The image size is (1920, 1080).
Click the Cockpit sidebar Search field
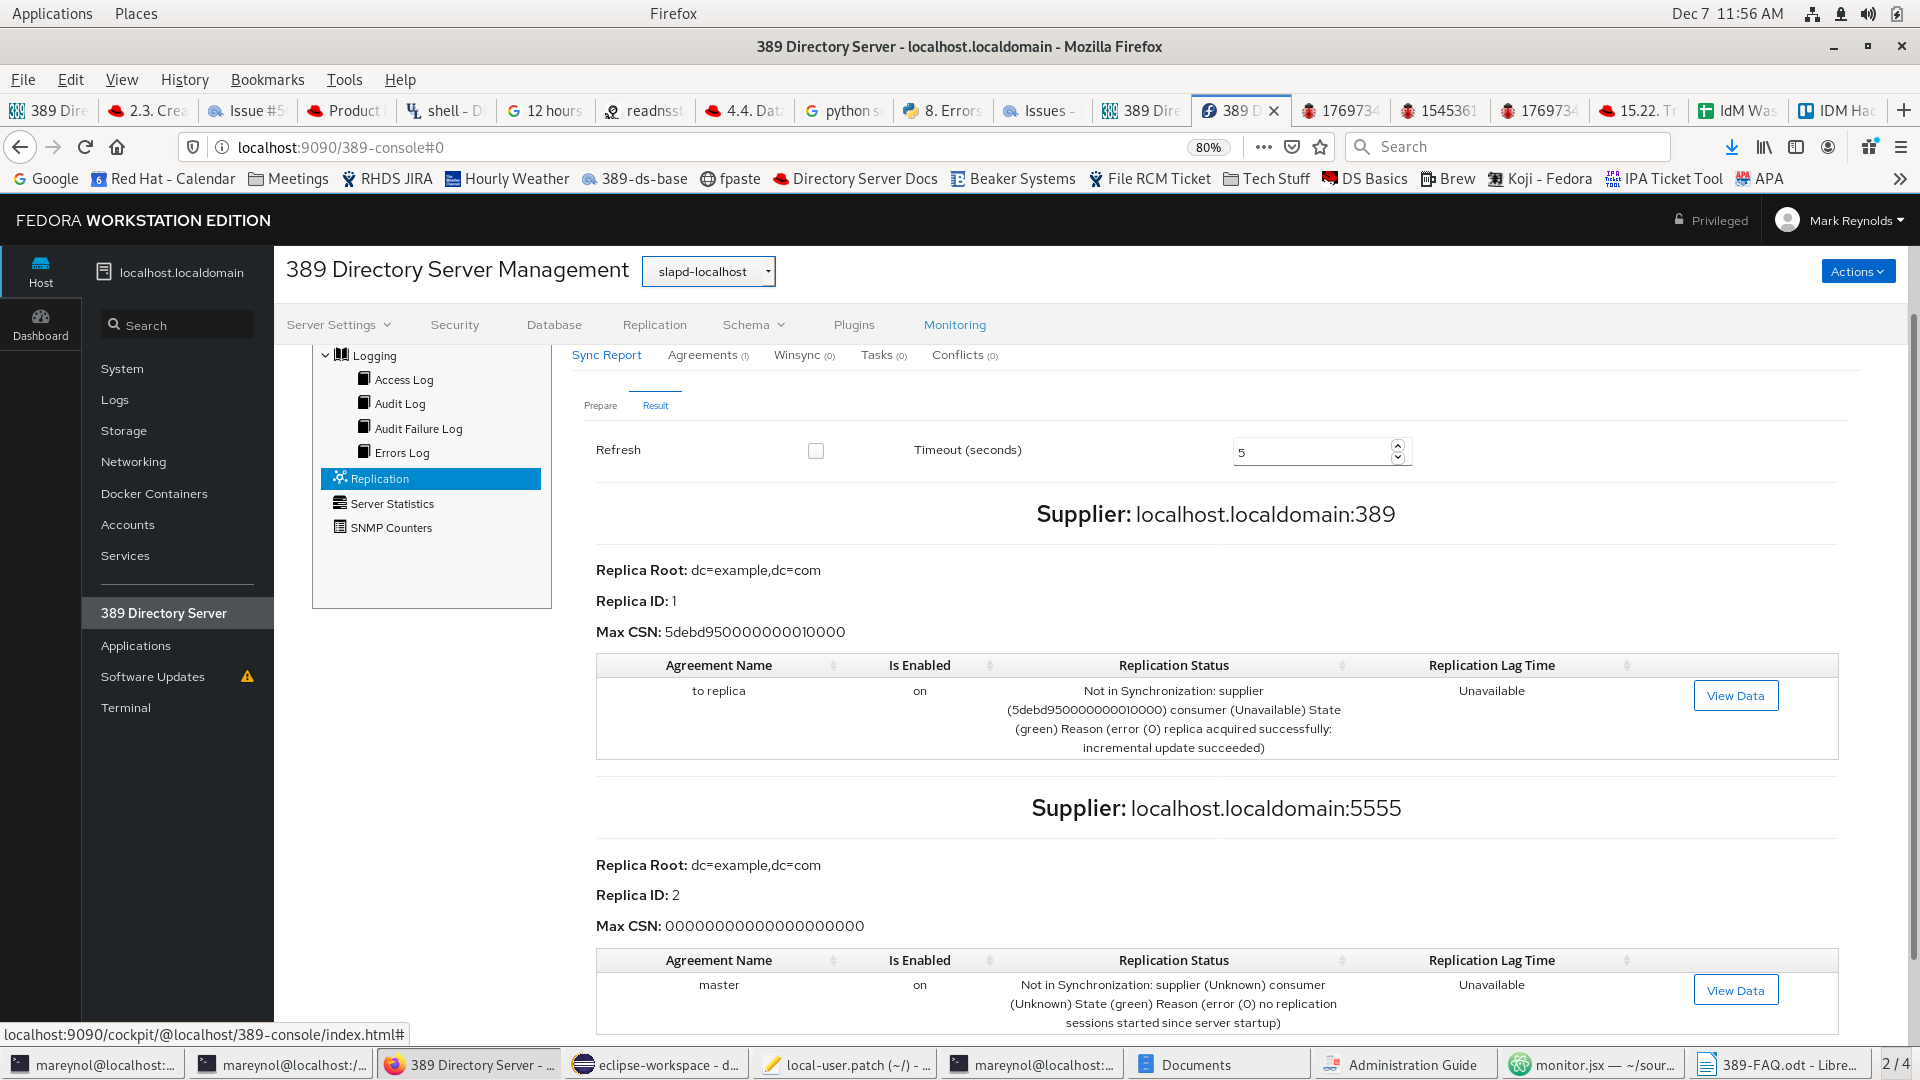177,325
